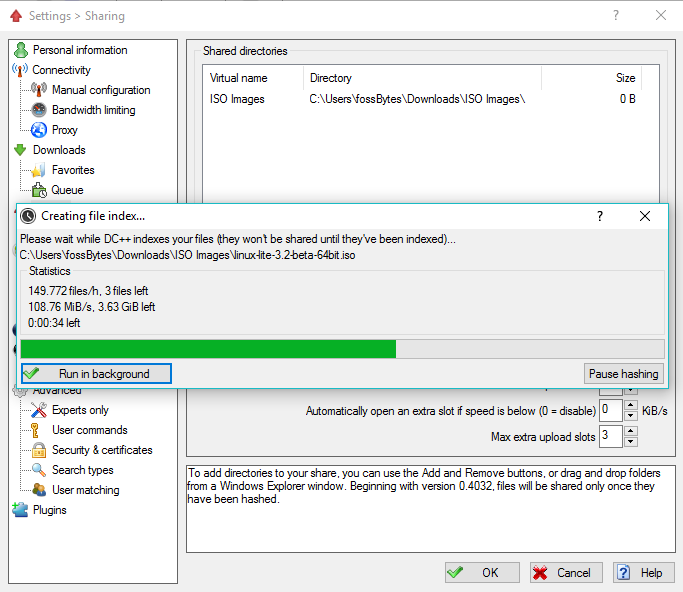Click the help description text box

[x=431, y=509]
